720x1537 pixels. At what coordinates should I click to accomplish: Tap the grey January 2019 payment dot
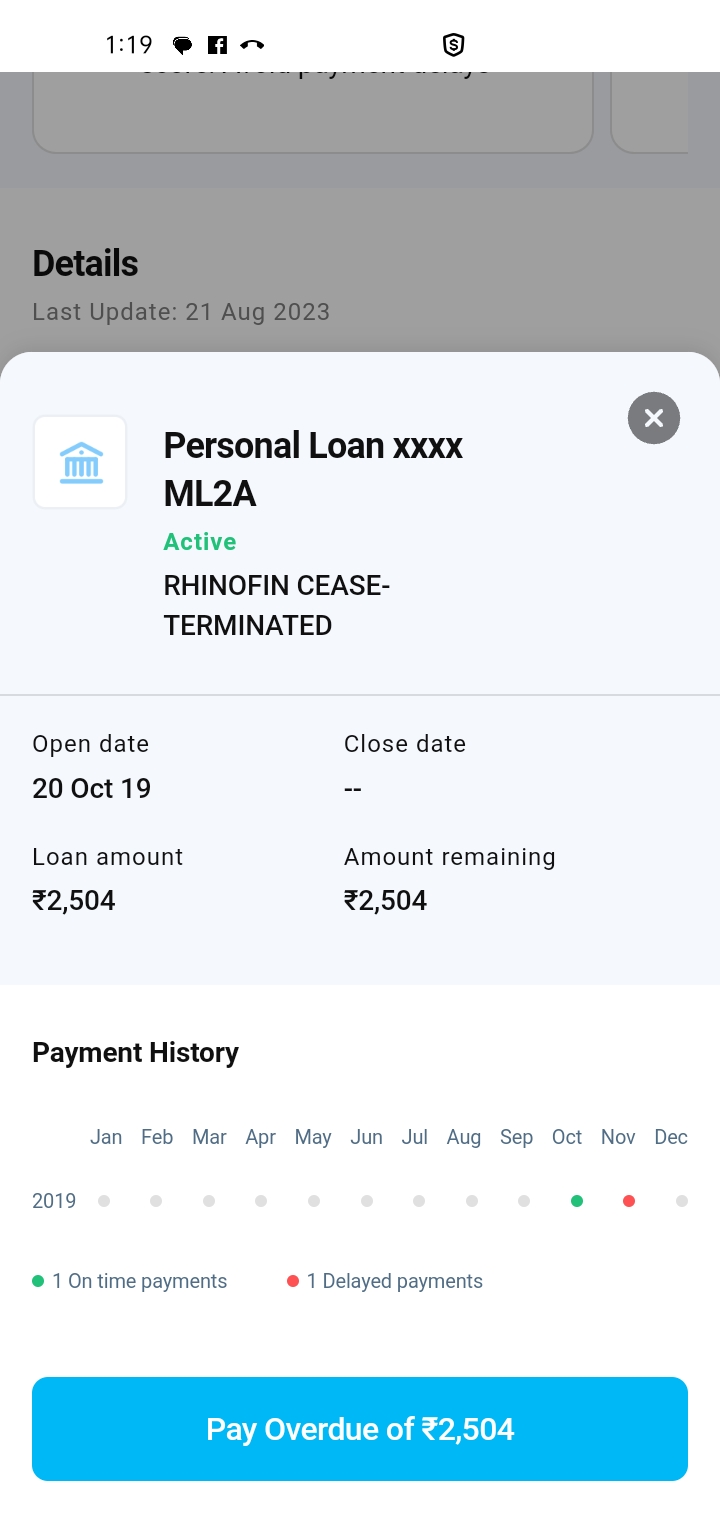click(104, 1201)
